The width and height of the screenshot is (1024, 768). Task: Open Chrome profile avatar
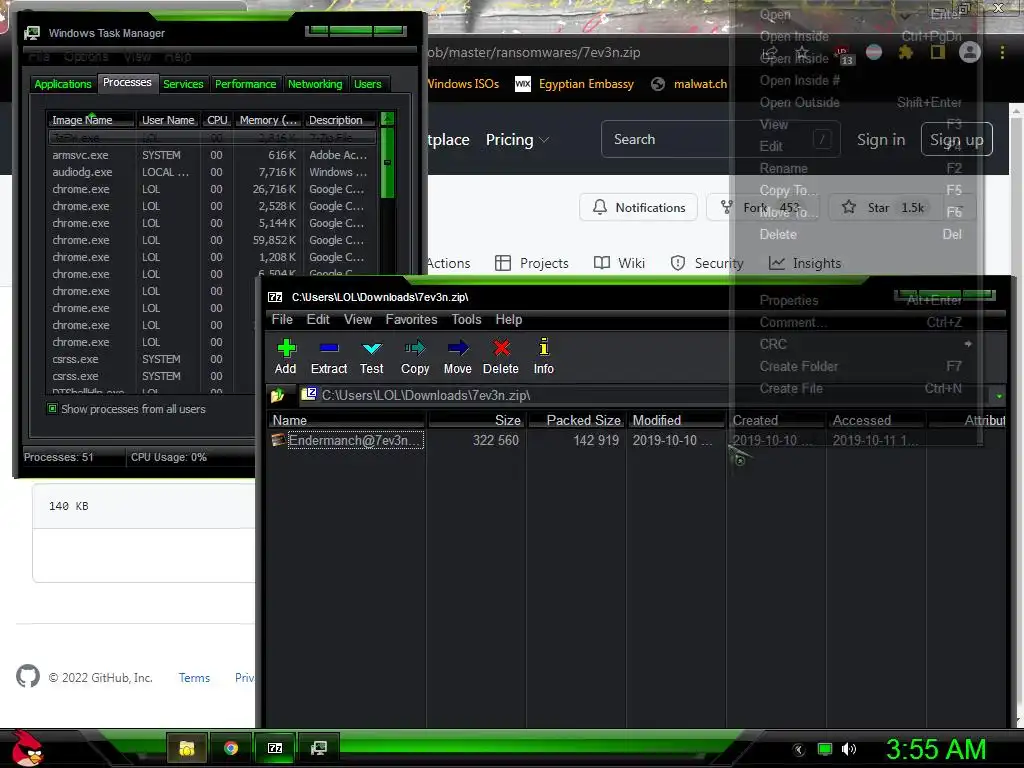pyautogui.click(x=970, y=52)
